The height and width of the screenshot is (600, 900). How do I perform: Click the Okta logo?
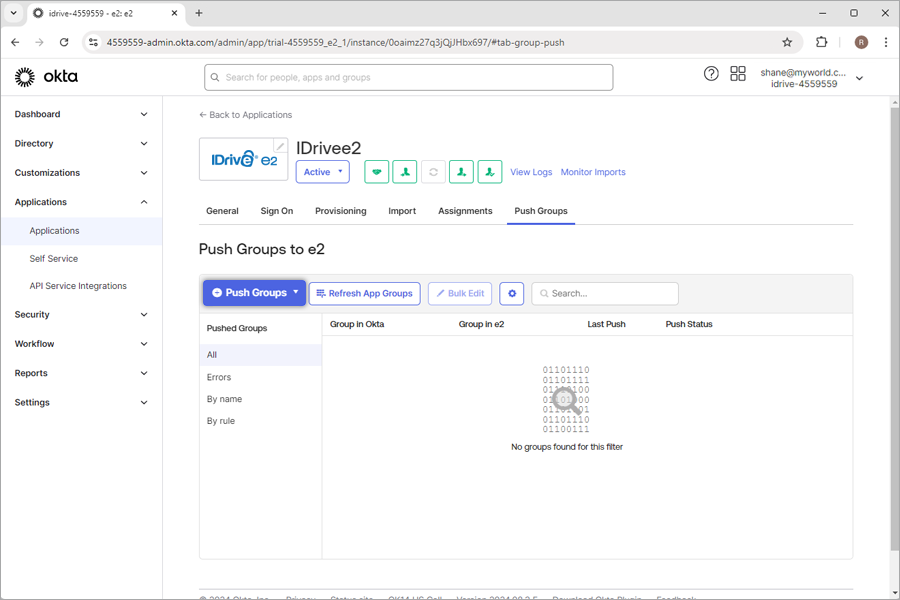click(x=46, y=76)
